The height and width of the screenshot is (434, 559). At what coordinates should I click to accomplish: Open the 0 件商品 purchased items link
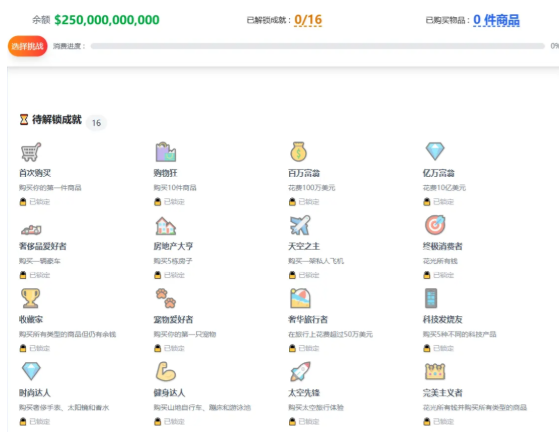pos(496,20)
